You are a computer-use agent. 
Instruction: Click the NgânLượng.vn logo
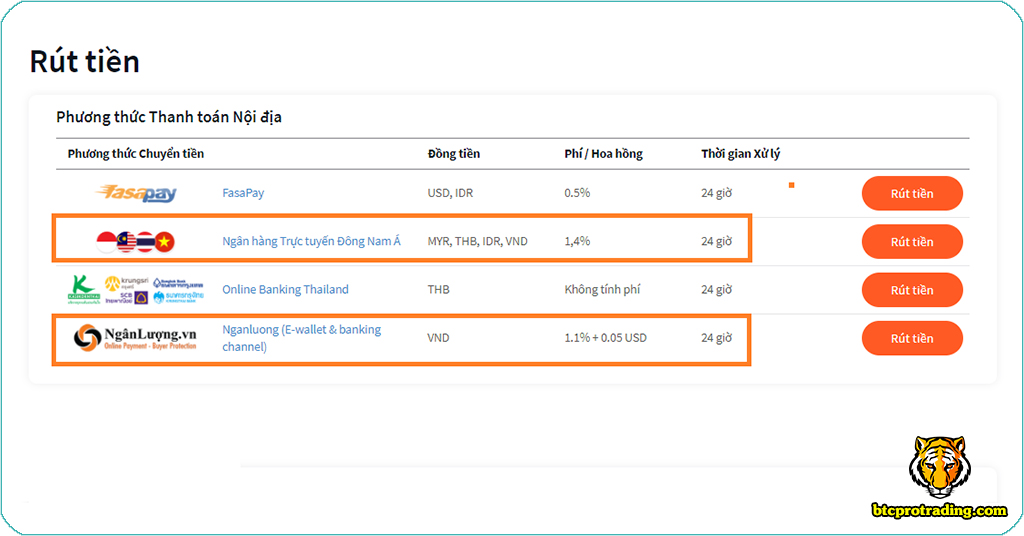coord(136,338)
